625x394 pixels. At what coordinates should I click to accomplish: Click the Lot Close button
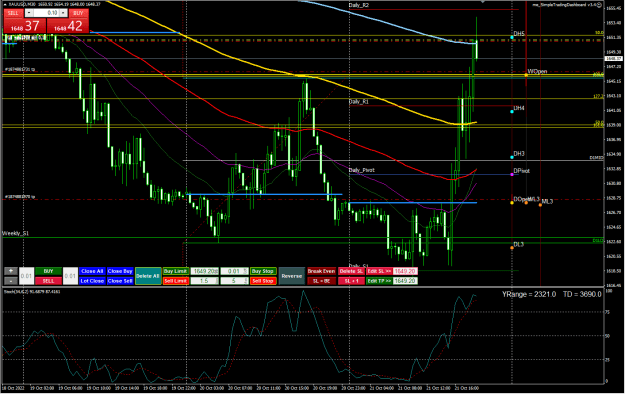tap(92, 281)
